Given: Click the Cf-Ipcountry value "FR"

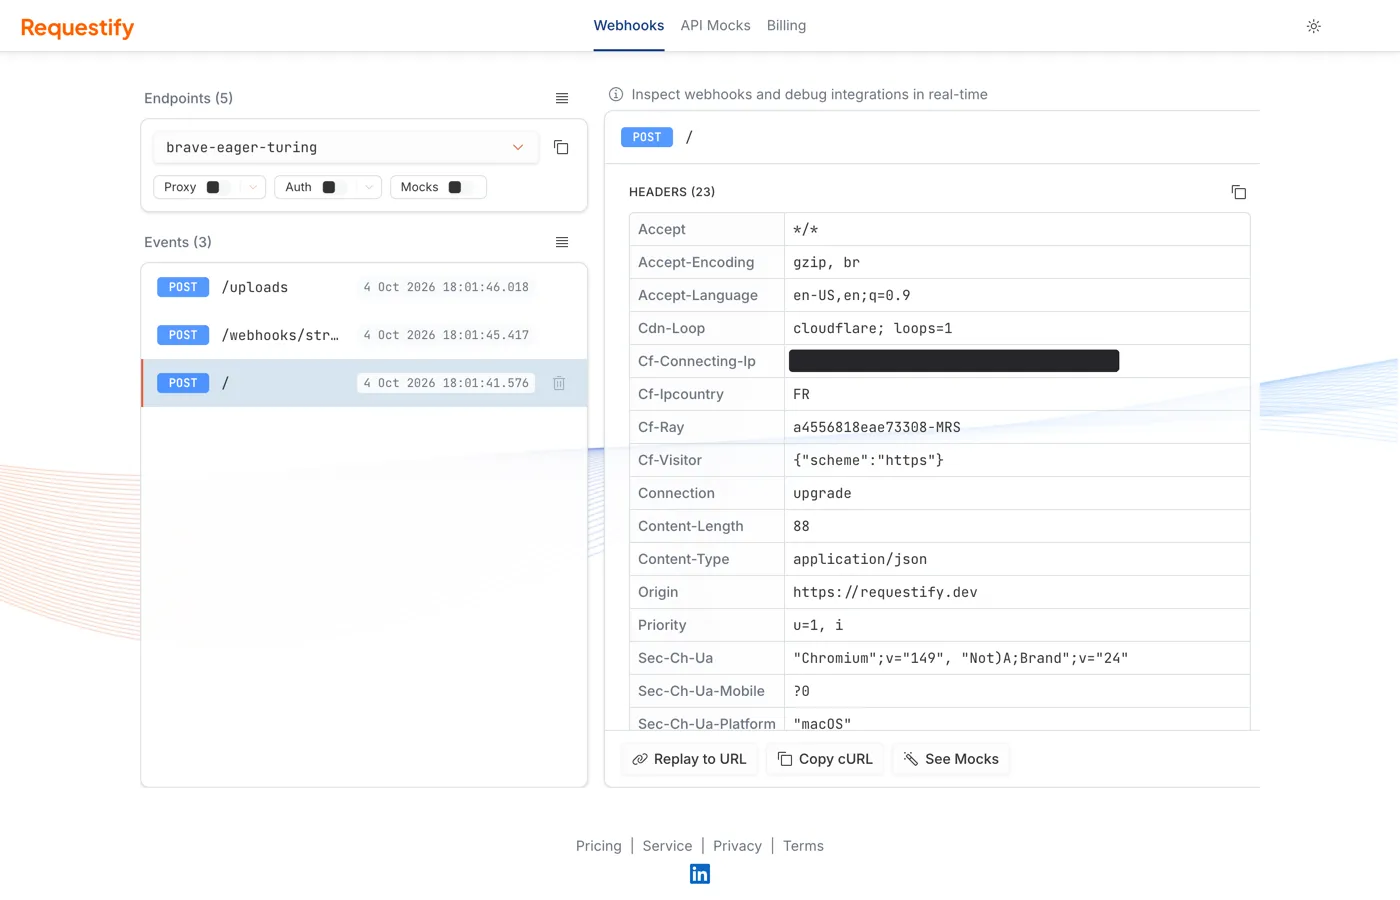Looking at the screenshot, I should 801,394.
